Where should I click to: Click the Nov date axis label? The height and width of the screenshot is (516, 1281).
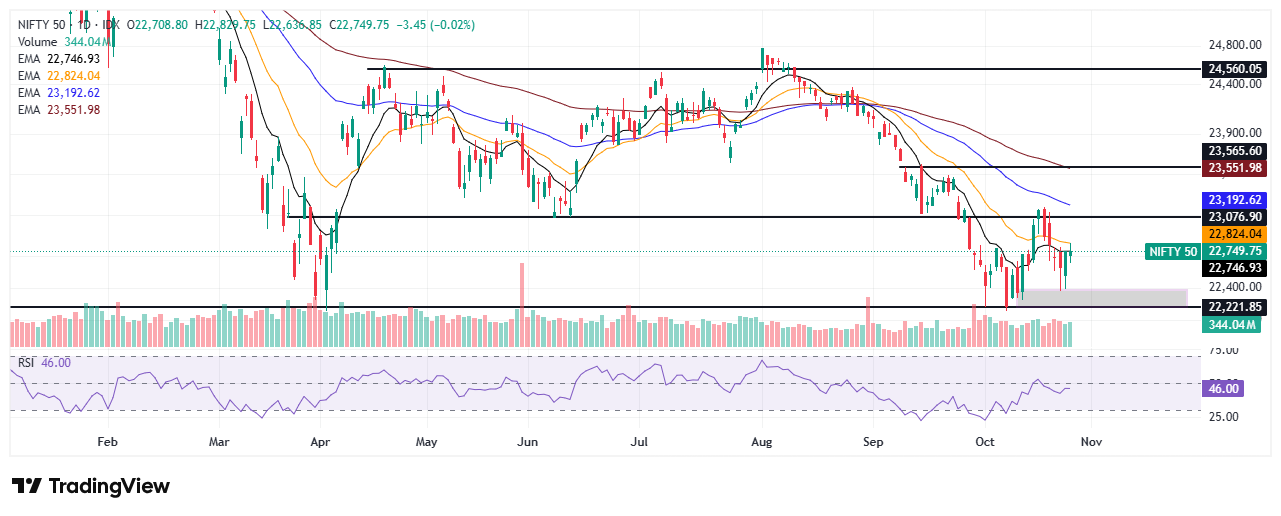[x=1092, y=440]
